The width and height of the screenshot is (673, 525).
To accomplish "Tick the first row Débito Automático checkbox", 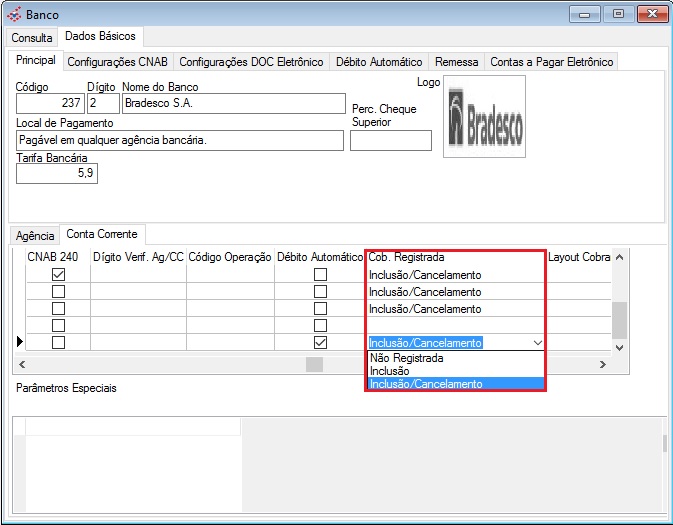I will point(320,275).
